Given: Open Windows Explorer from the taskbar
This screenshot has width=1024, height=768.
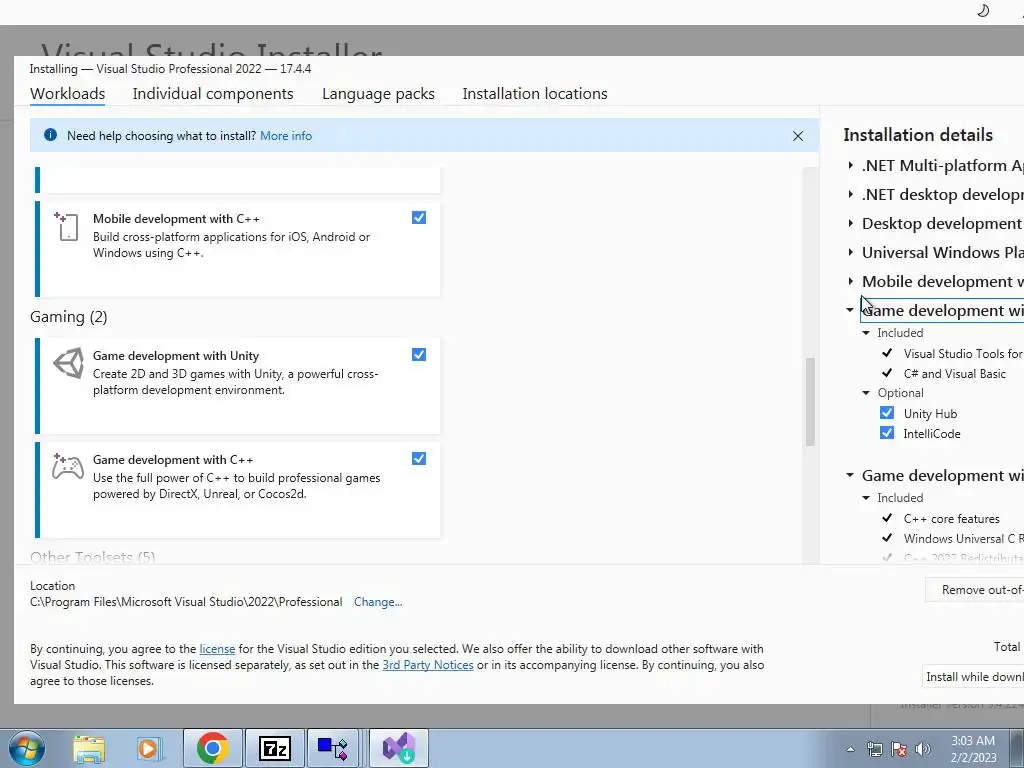Looking at the screenshot, I should click(89, 748).
